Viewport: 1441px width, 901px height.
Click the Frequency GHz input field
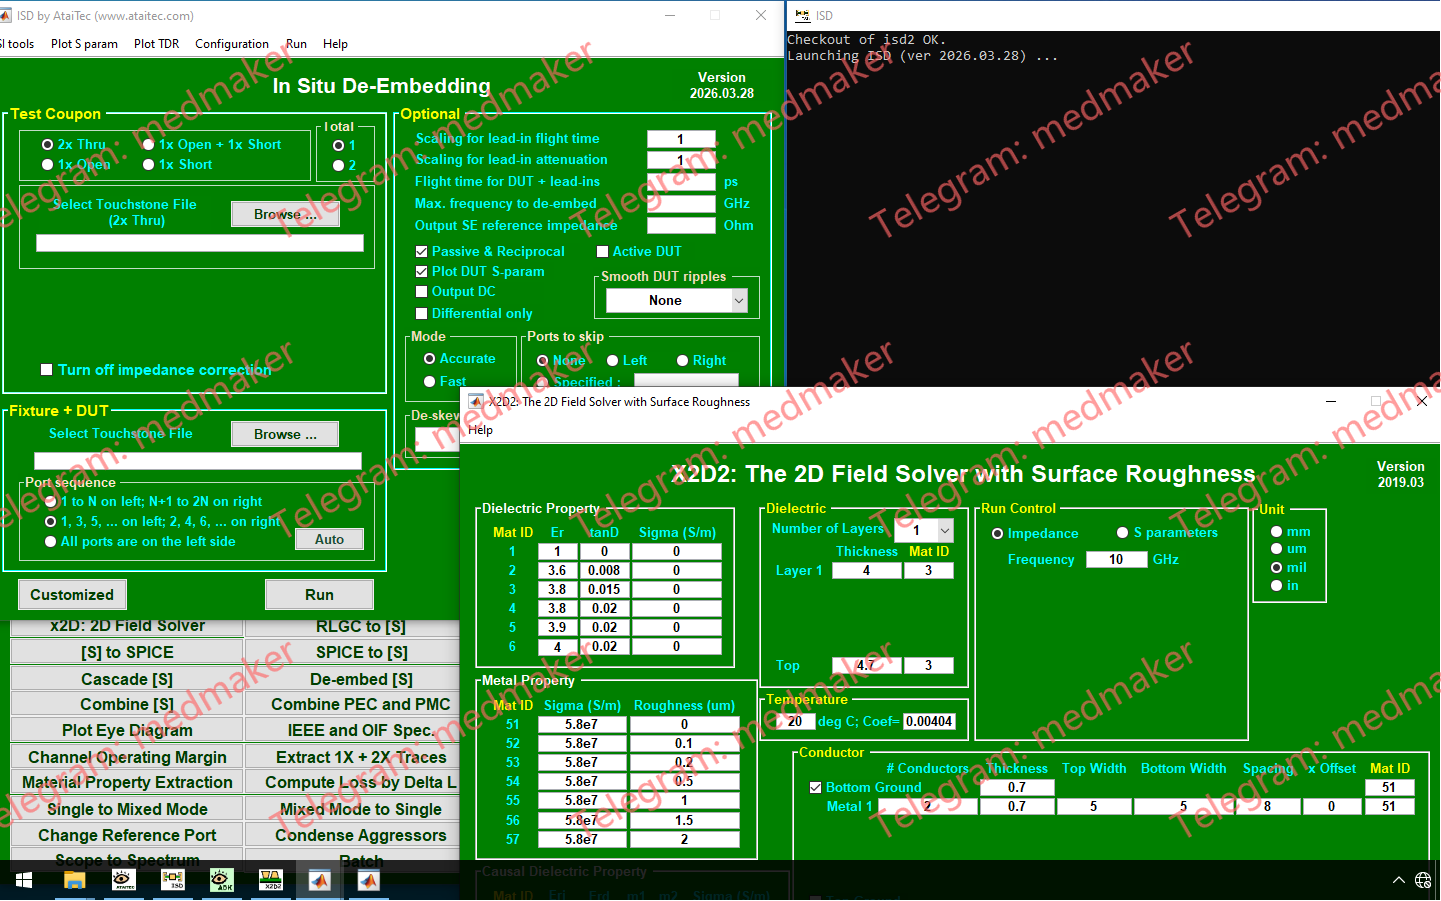(1116, 560)
